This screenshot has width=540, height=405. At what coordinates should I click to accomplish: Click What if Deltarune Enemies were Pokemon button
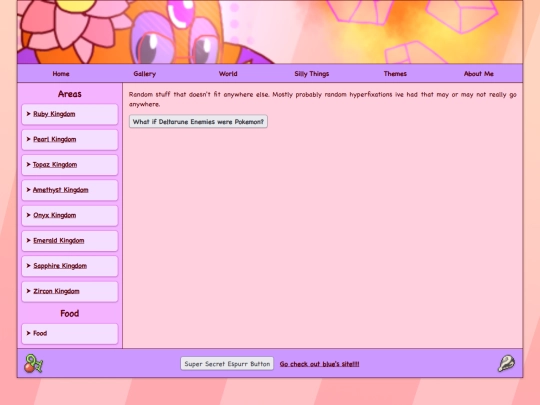[x=198, y=122]
